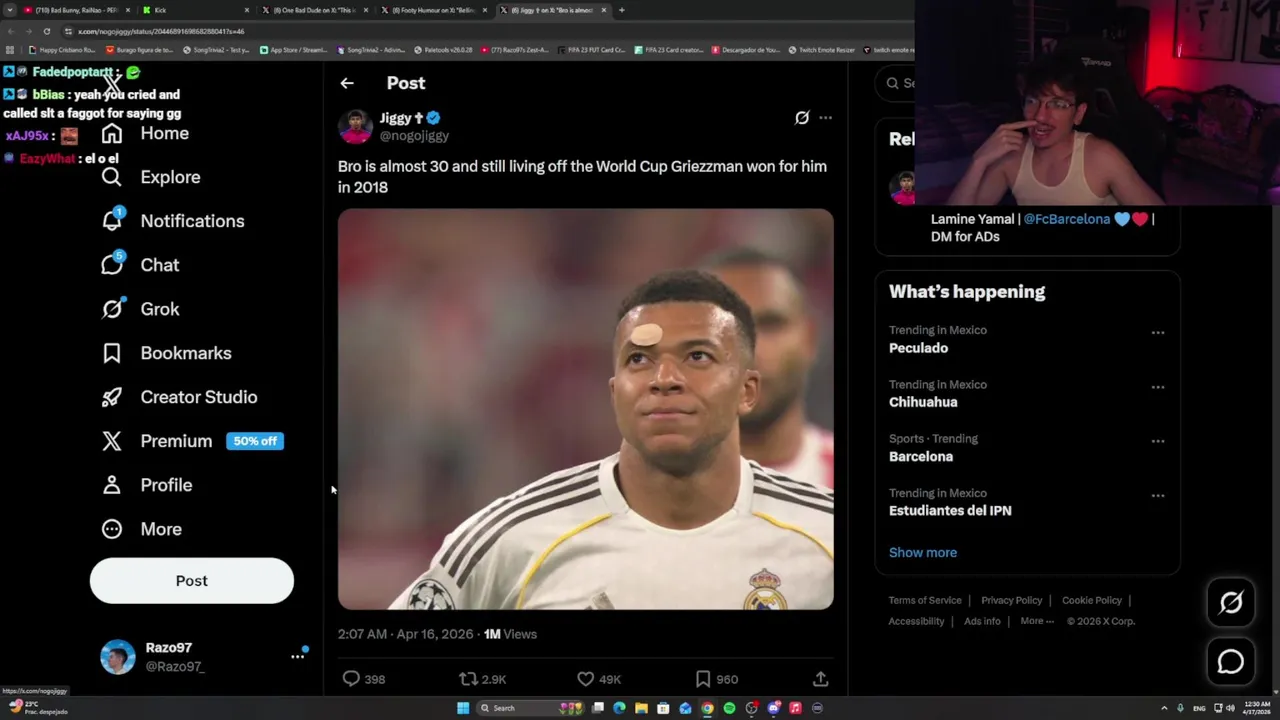Open the floating chat messages button
The width and height of the screenshot is (1280, 720).
[1231, 662]
